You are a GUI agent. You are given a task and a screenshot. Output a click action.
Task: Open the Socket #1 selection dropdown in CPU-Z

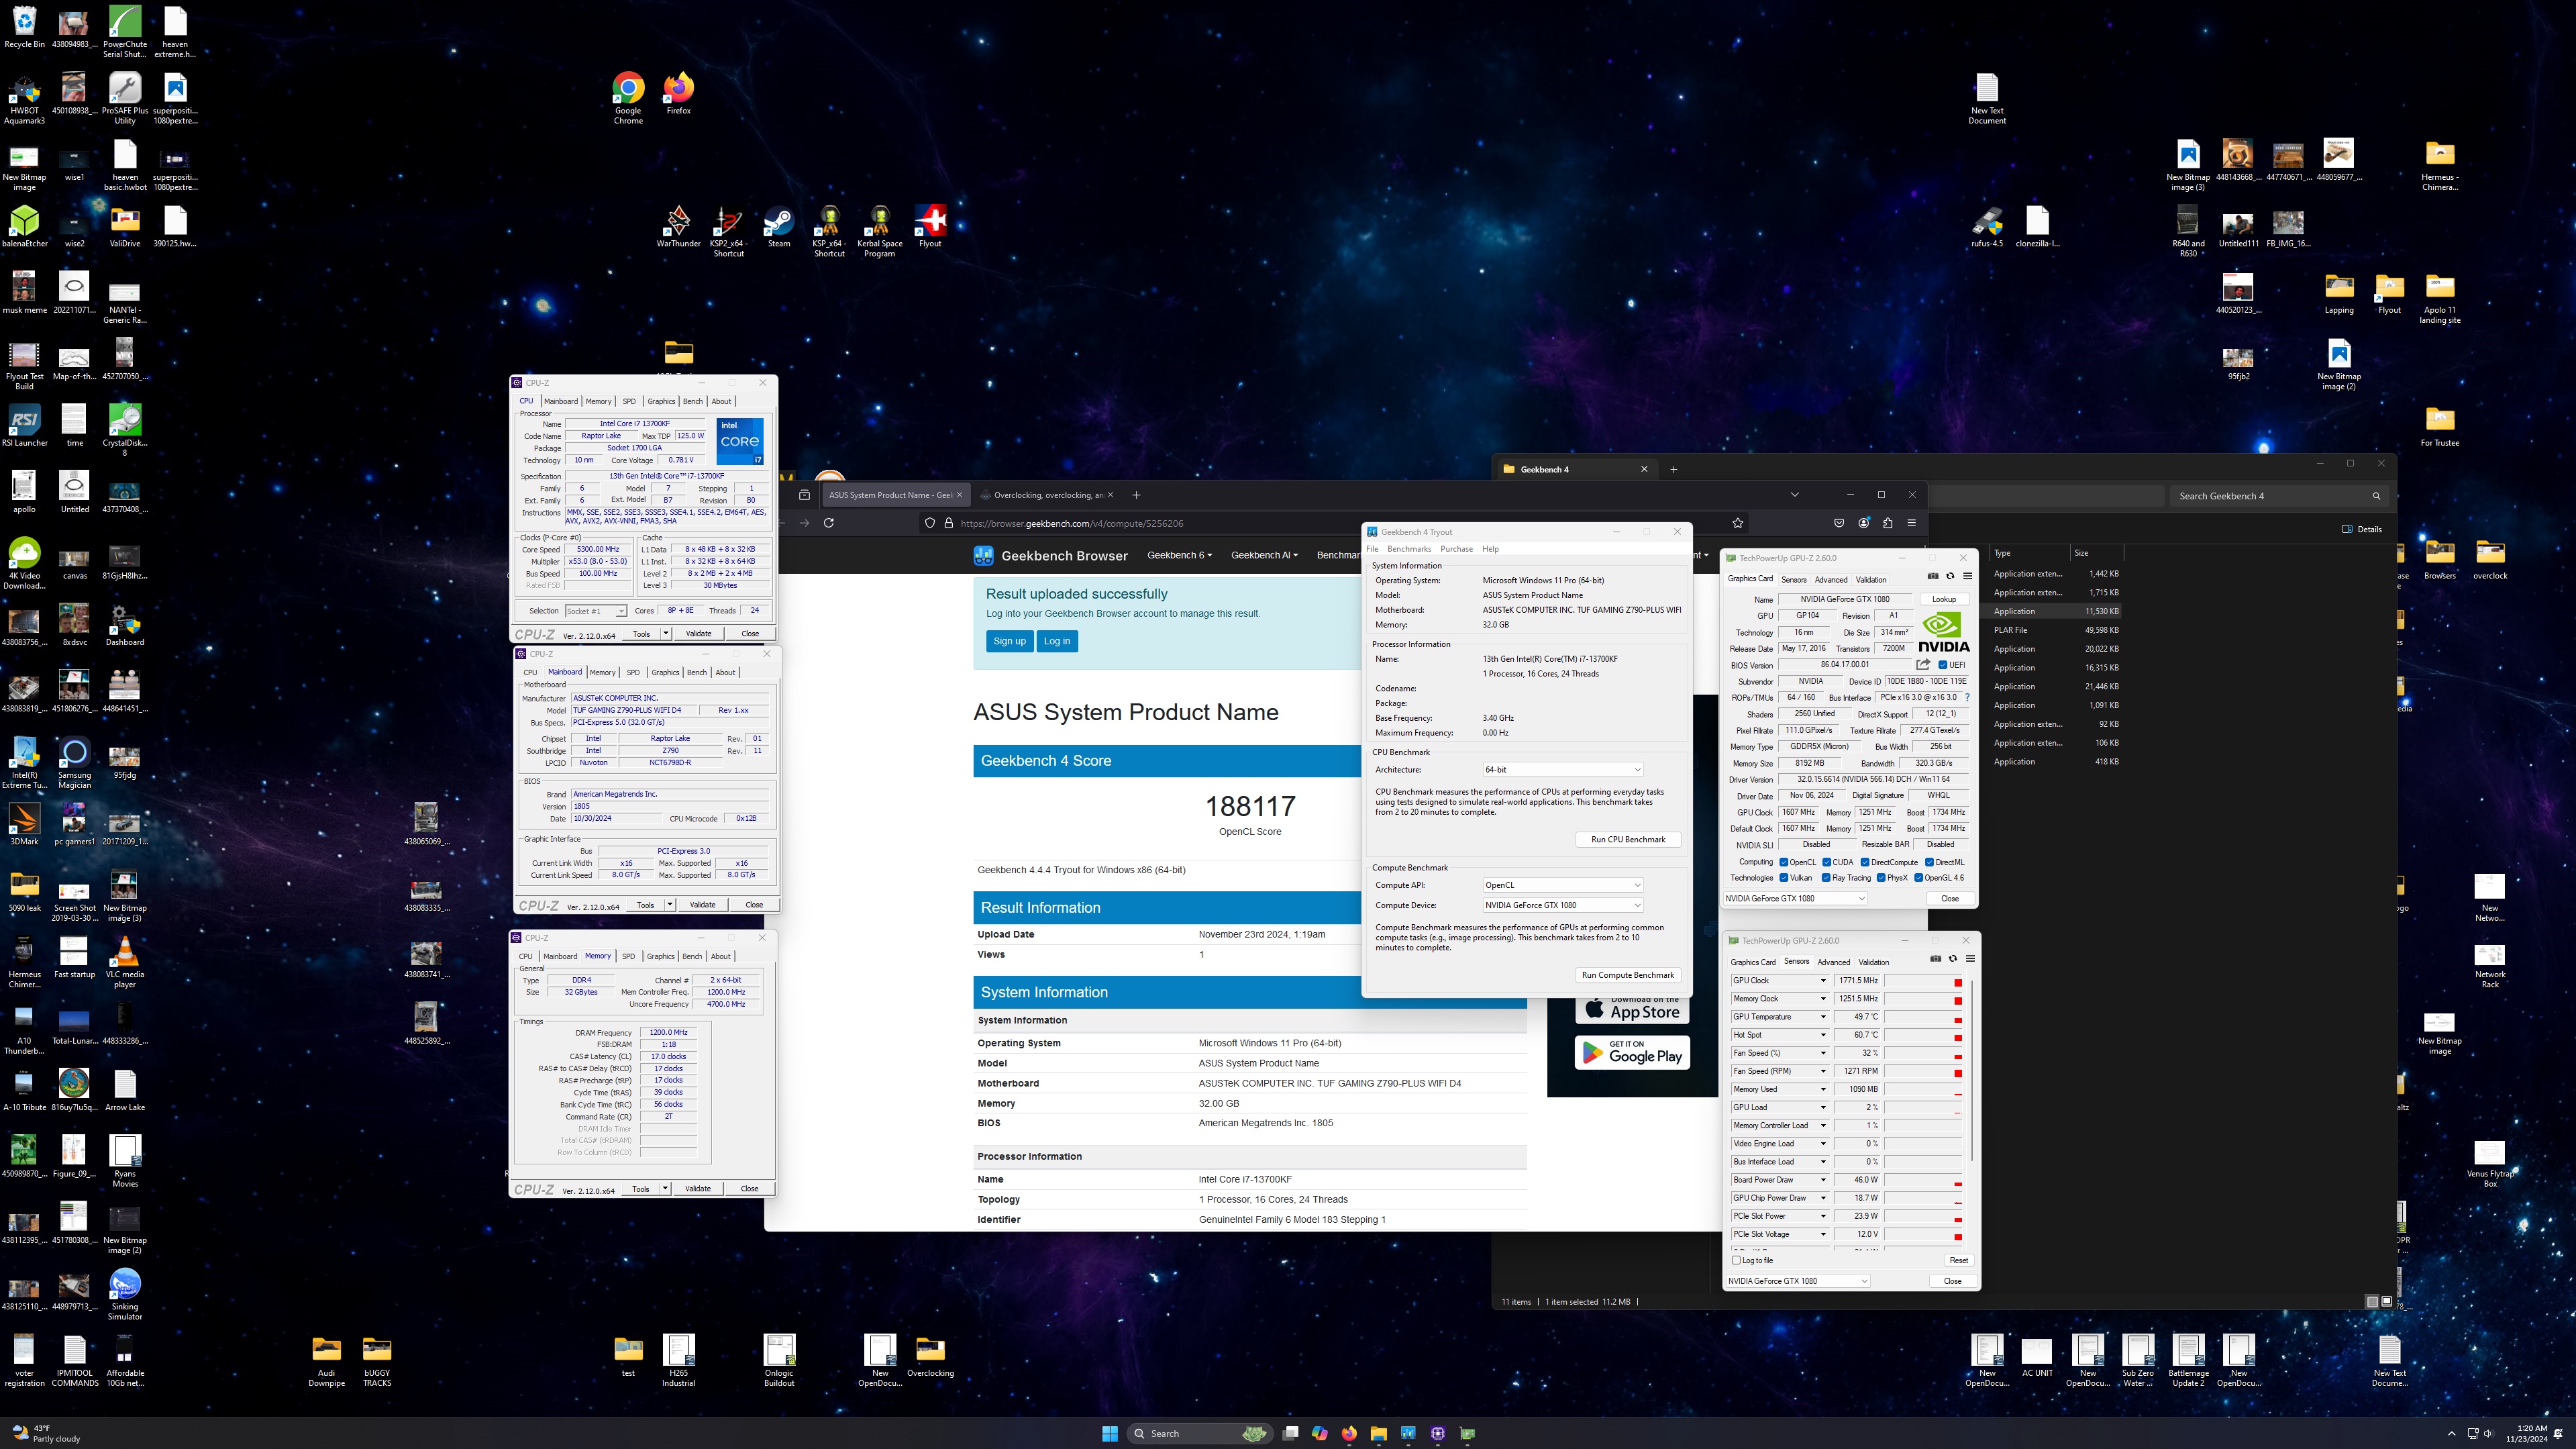(596, 611)
